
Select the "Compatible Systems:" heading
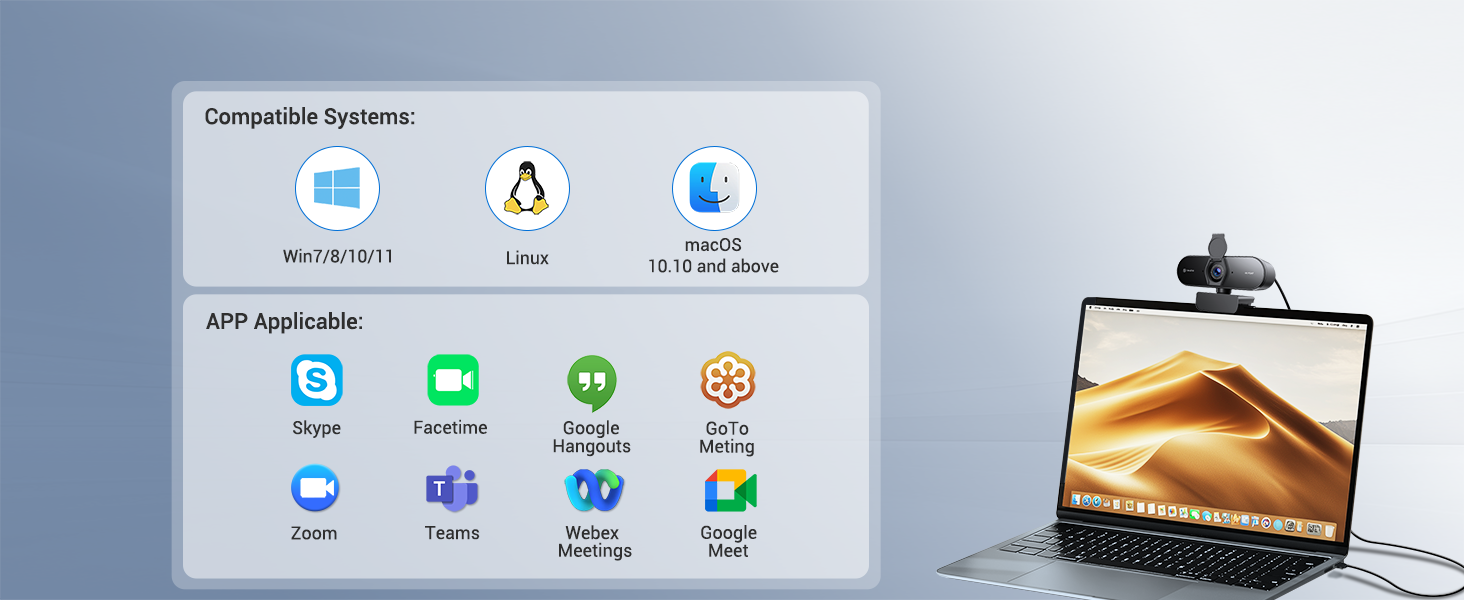(309, 117)
